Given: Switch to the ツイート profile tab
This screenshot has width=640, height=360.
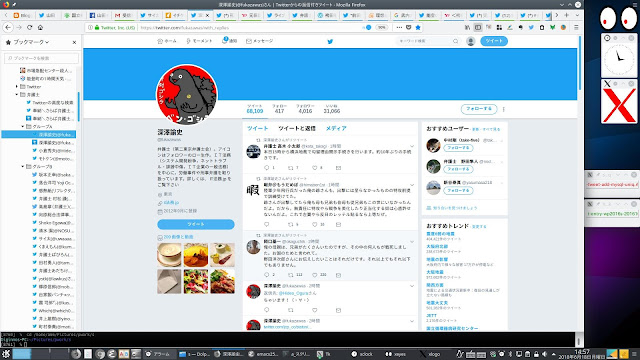Looking at the screenshot, I should (258, 129).
